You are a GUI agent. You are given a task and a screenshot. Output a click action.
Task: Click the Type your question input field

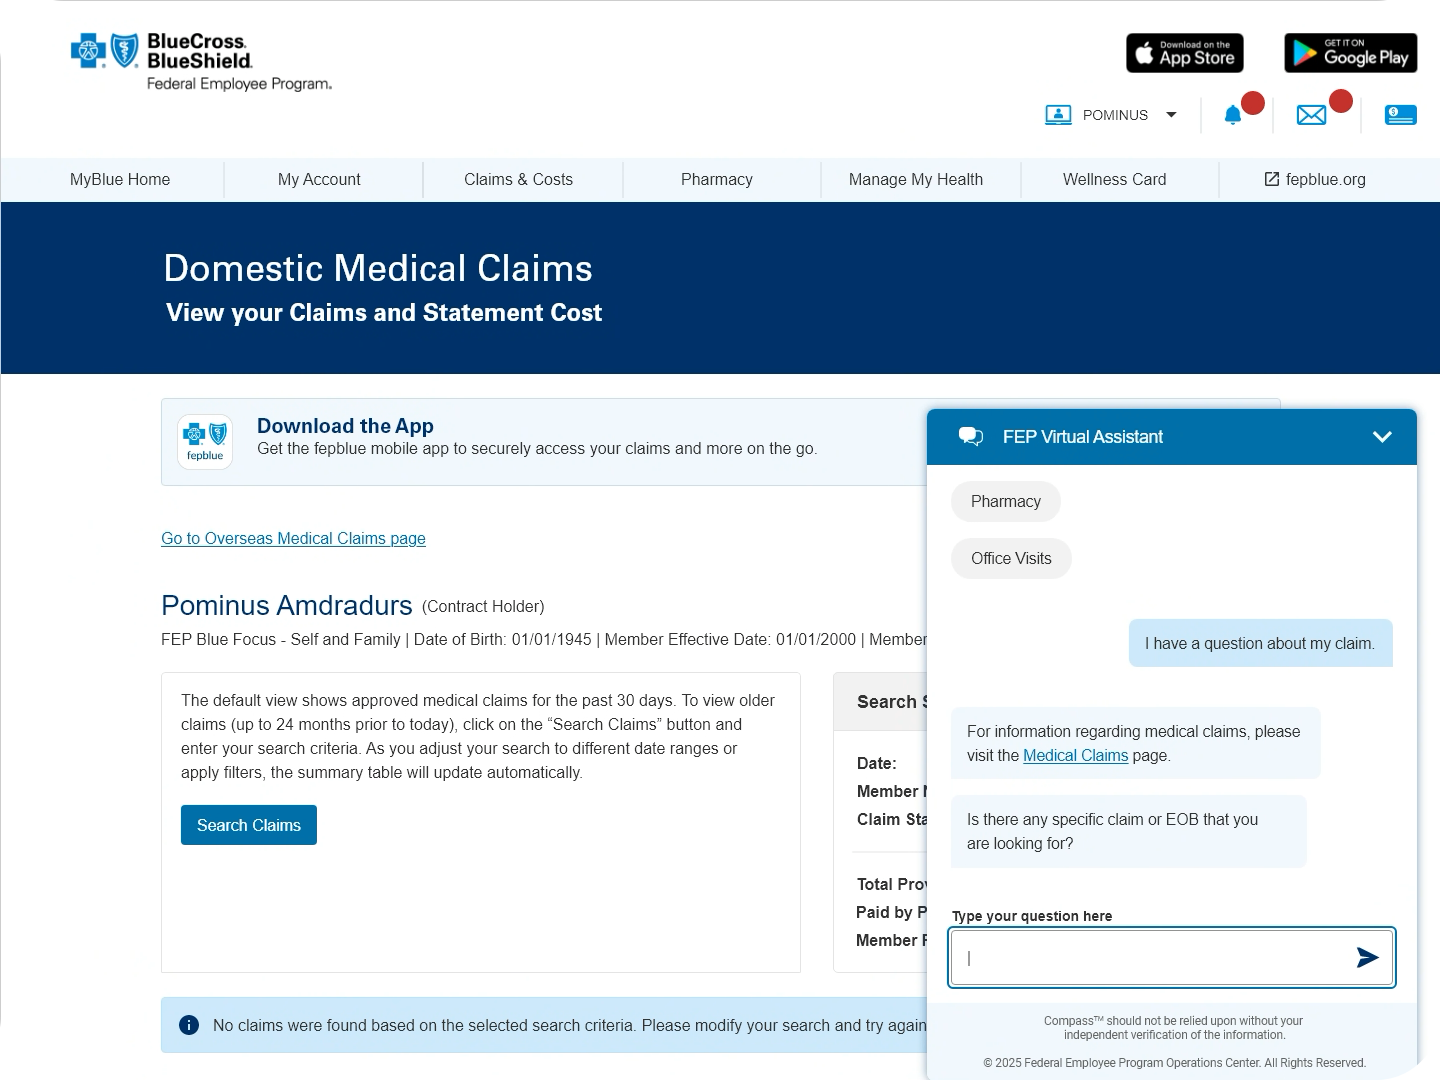(1150, 958)
